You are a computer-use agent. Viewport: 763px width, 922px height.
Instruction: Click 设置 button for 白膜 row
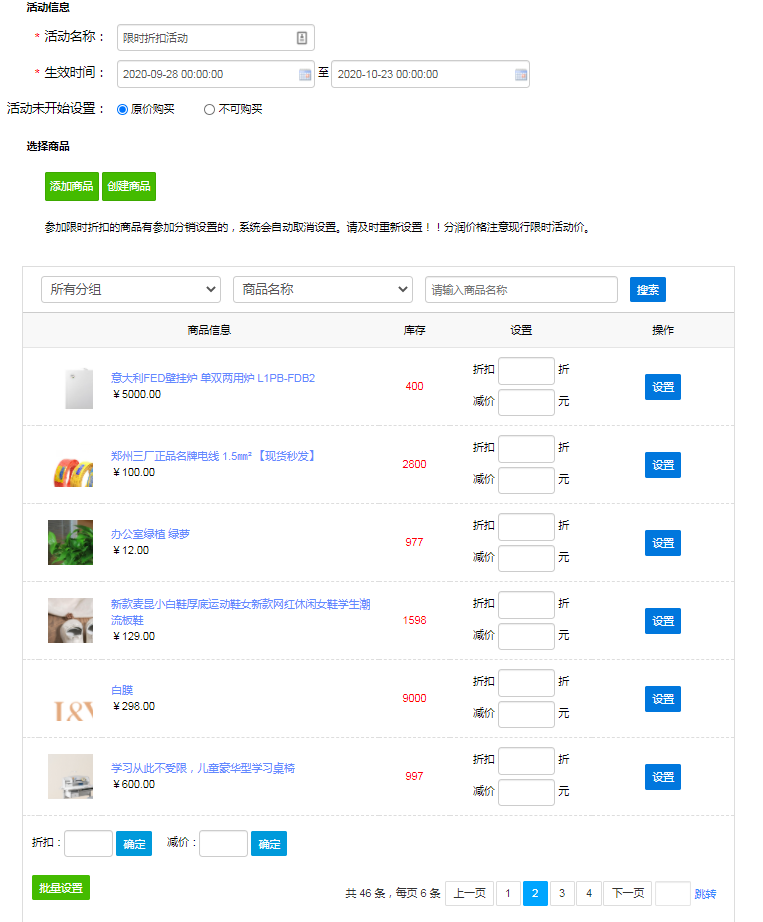coord(662,699)
